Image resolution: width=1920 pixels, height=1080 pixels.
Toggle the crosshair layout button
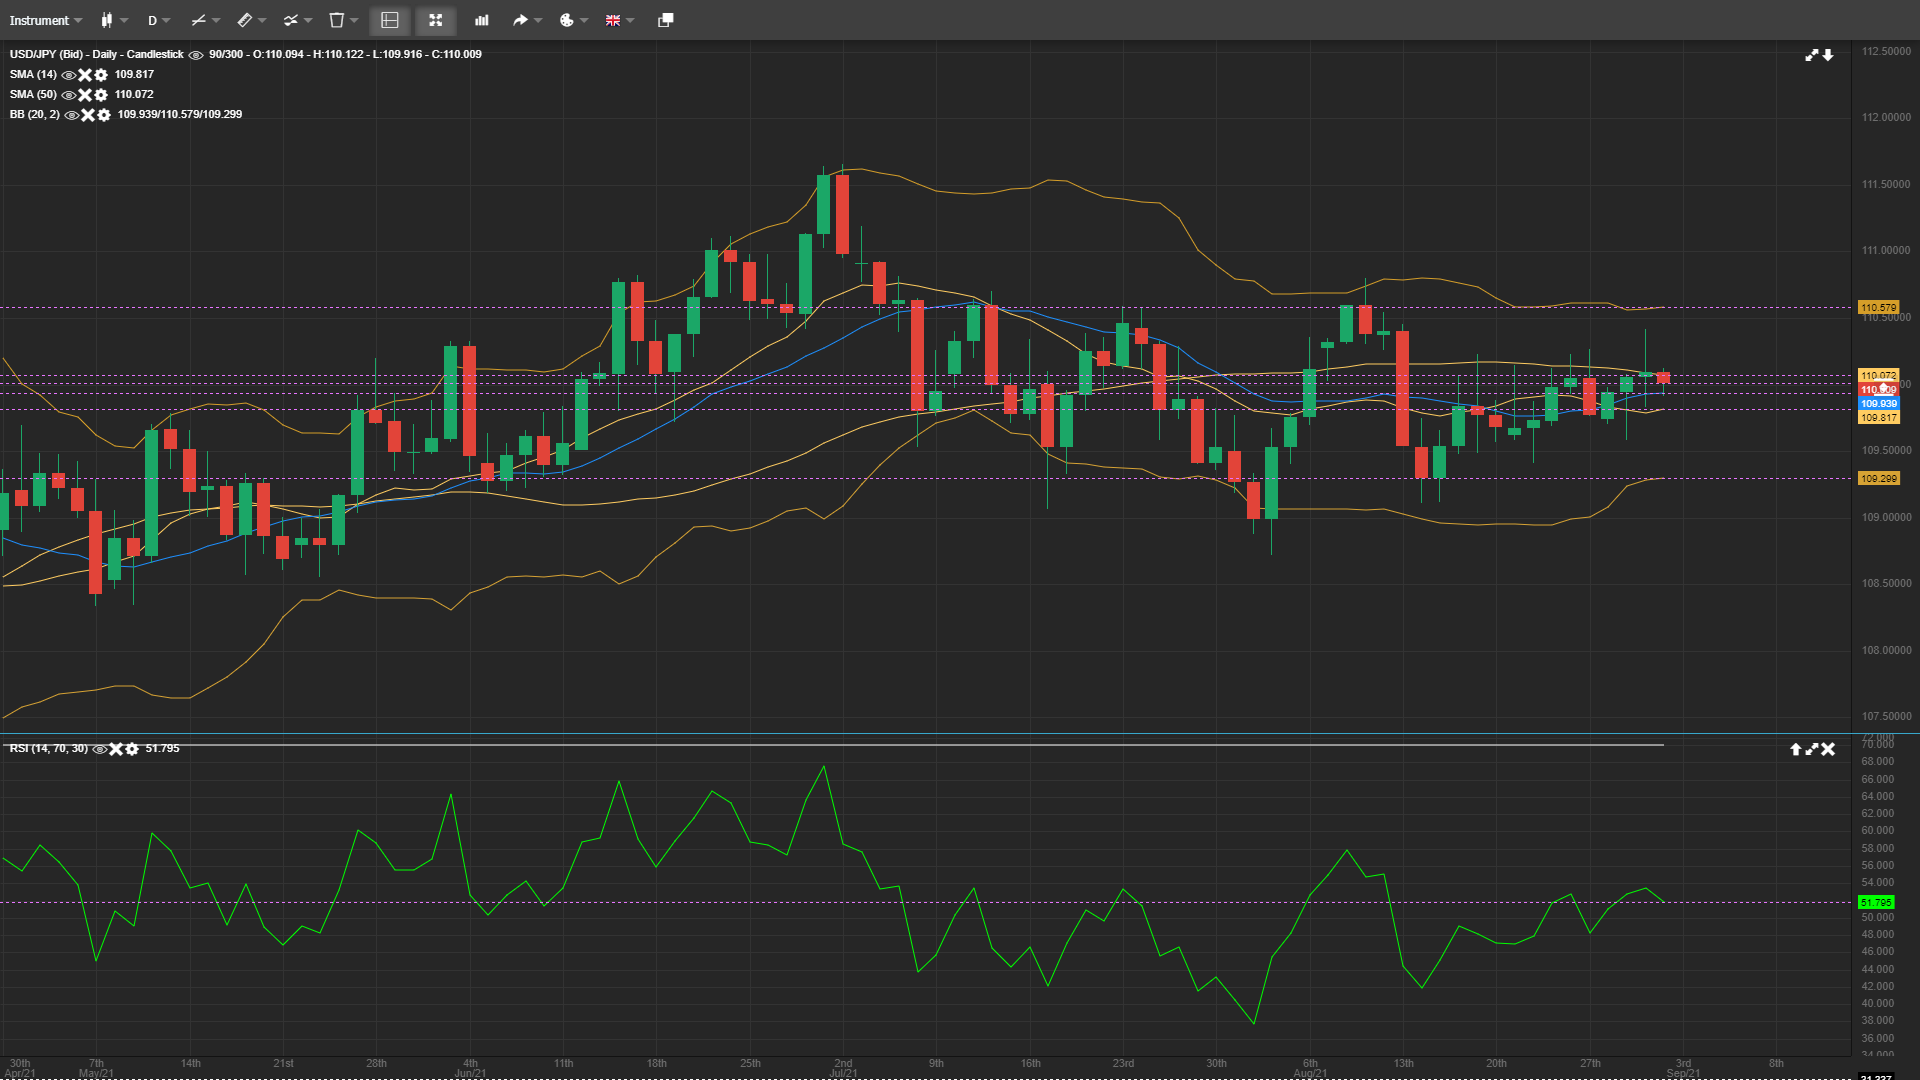coord(390,20)
